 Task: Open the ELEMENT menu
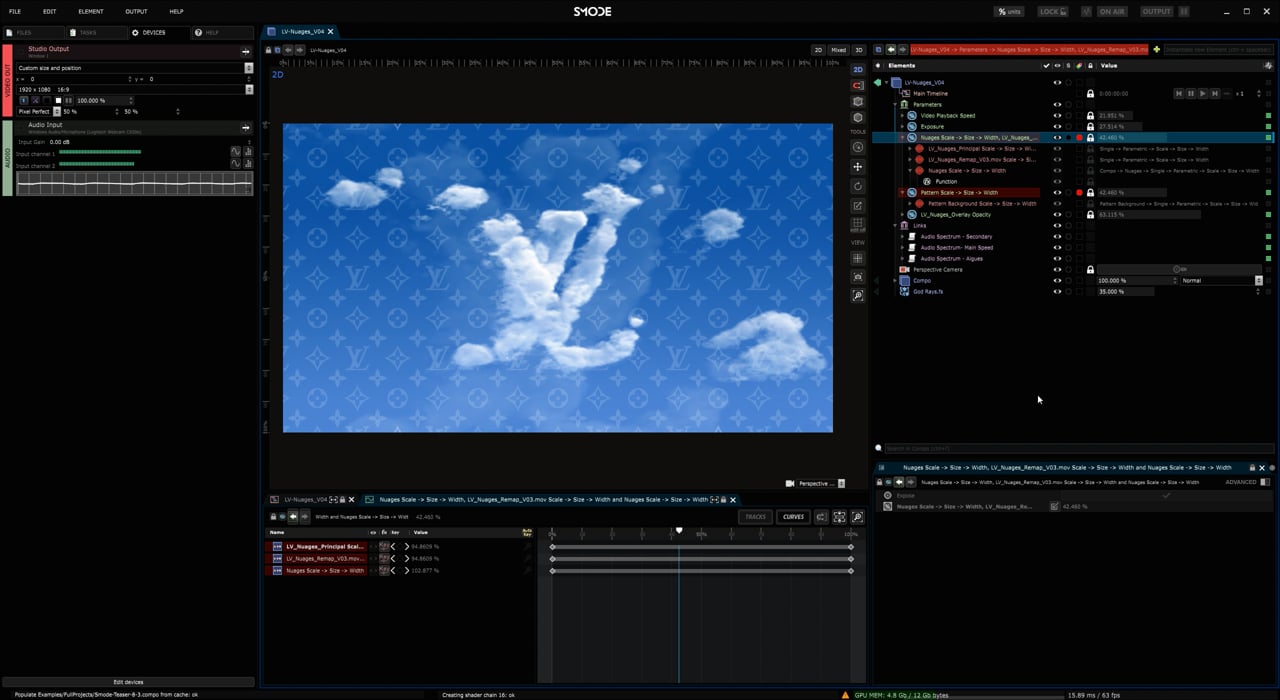pos(91,11)
